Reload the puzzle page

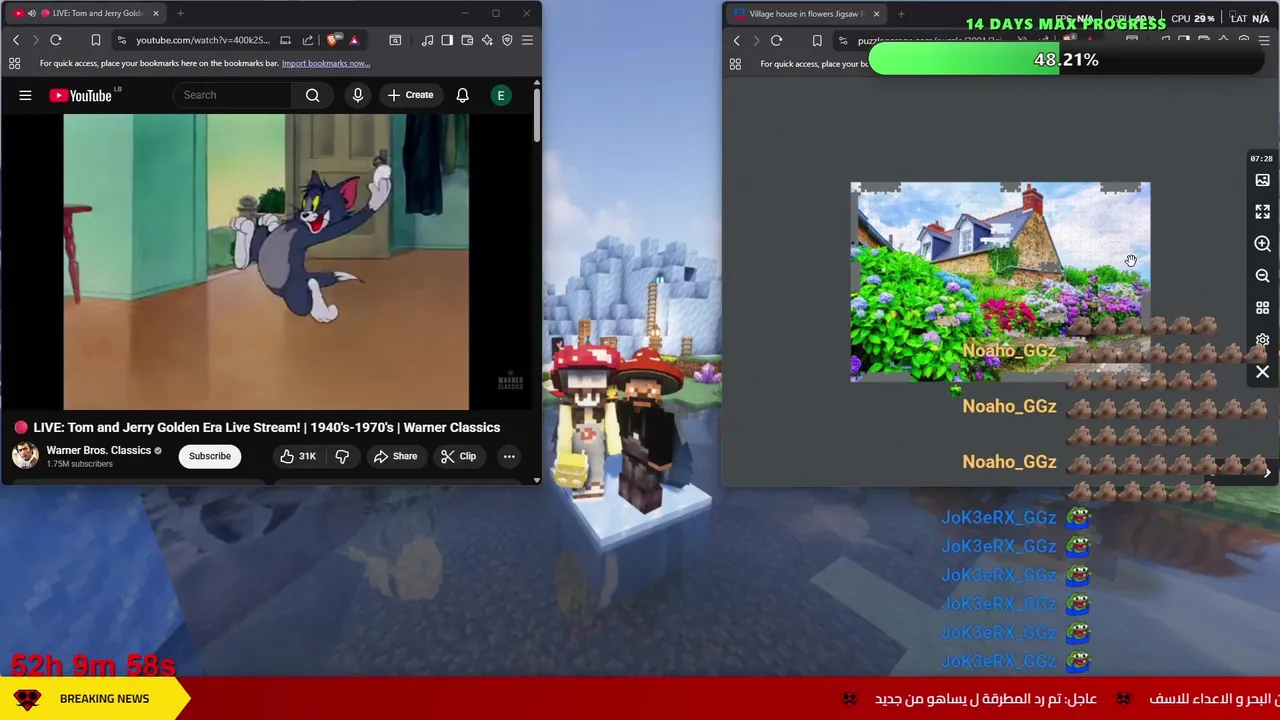click(x=776, y=40)
